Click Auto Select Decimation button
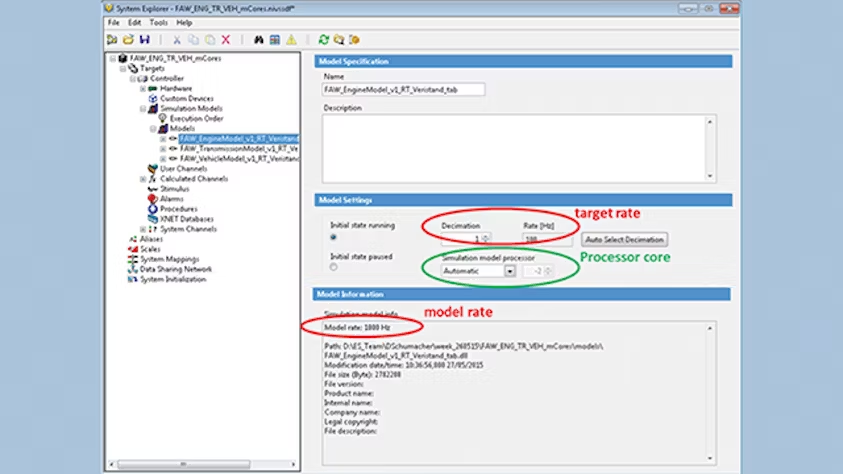The image size is (843, 474). [x=625, y=240]
